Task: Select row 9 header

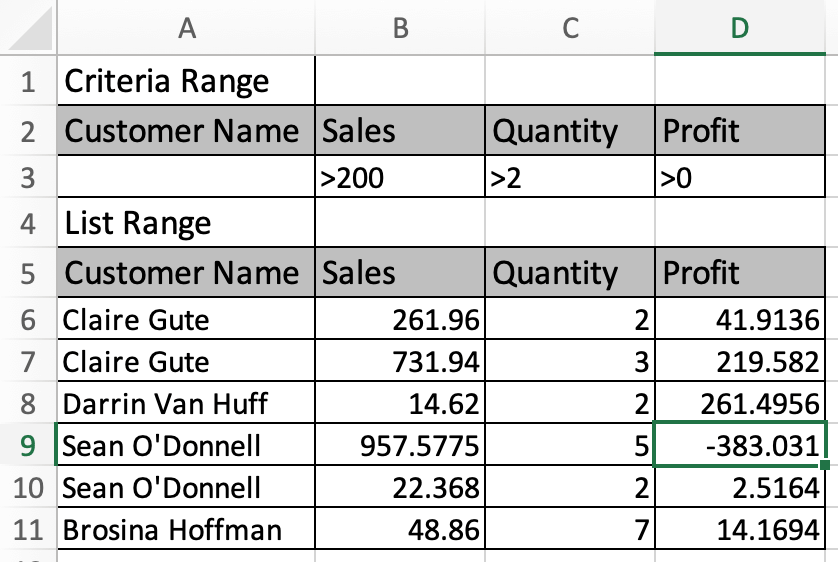Action: point(28,444)
